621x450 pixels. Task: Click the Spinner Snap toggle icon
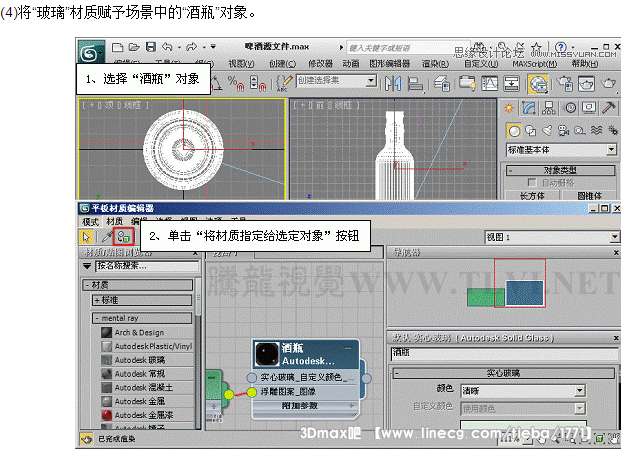pyautogui.click(x=257, y=83)
